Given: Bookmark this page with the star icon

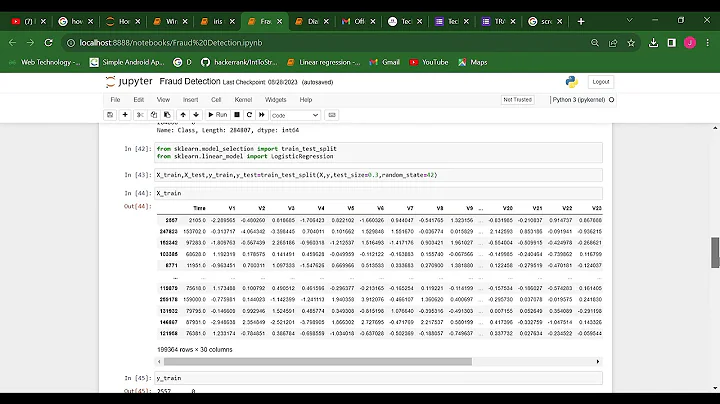Looking at the screenshot, I should [x=631, y=43].
